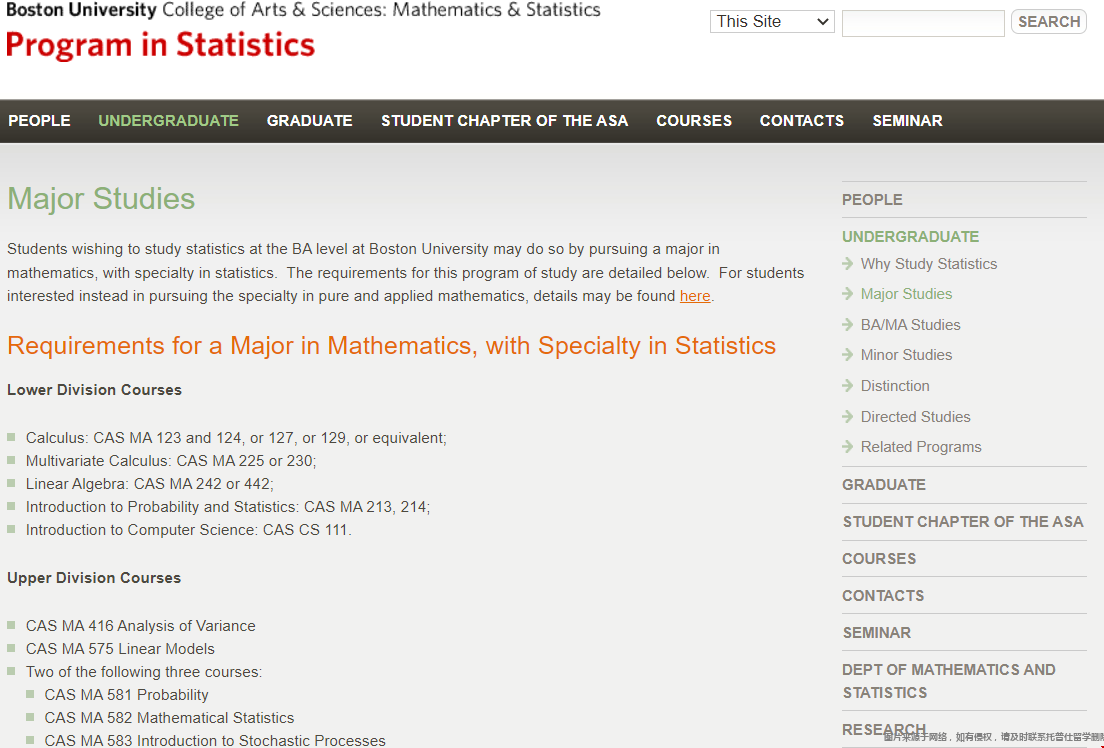Click the arrow icon beside BA/MA Studies
The image size is (1104, 748).
pos(848,325)
